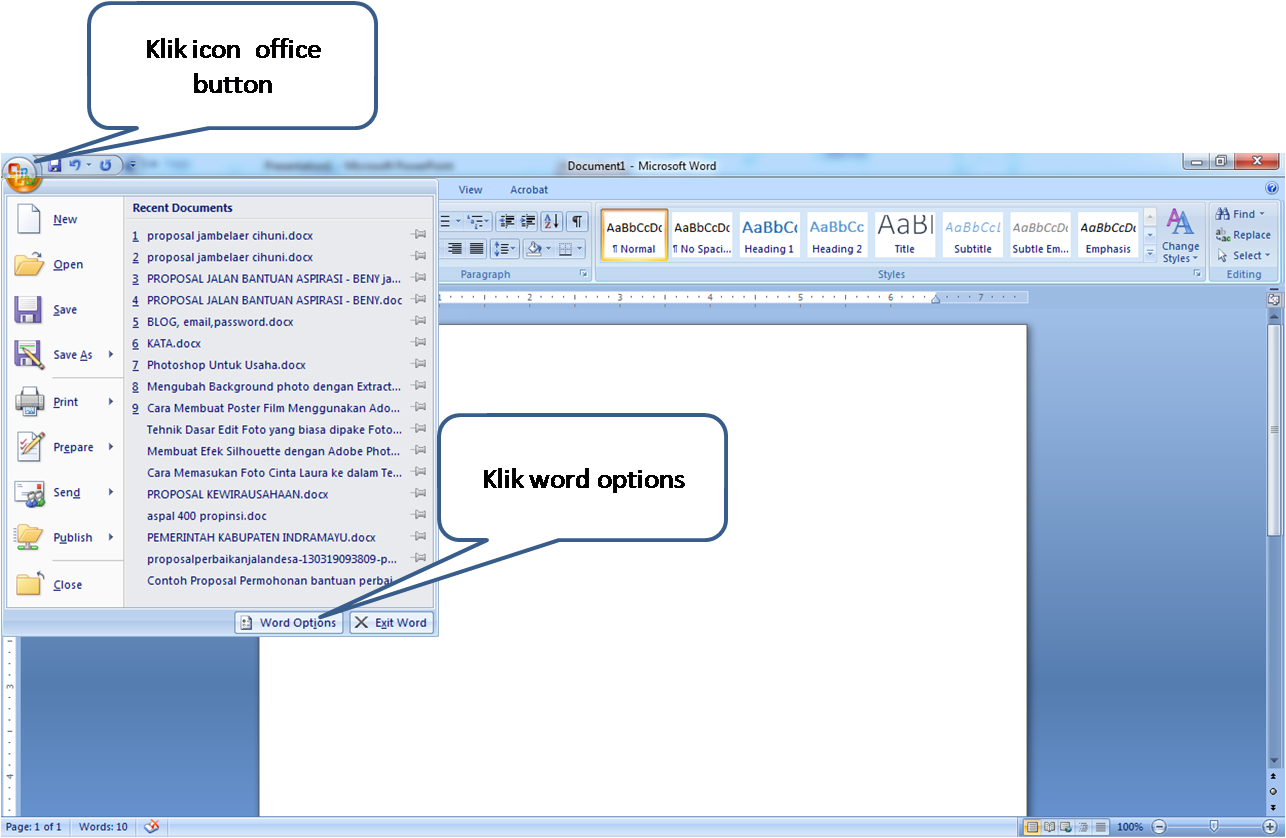Click the Close folder icon in Office menu

(x=29, y=584)
